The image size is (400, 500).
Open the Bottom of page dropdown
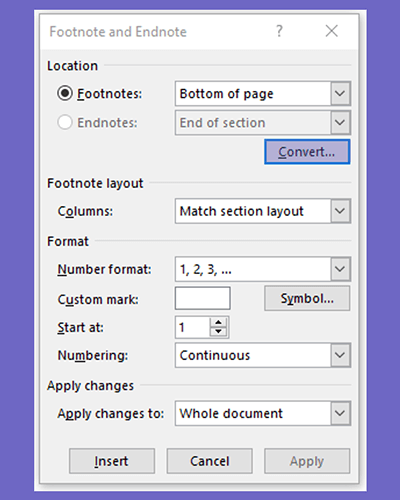coord(263,94)
